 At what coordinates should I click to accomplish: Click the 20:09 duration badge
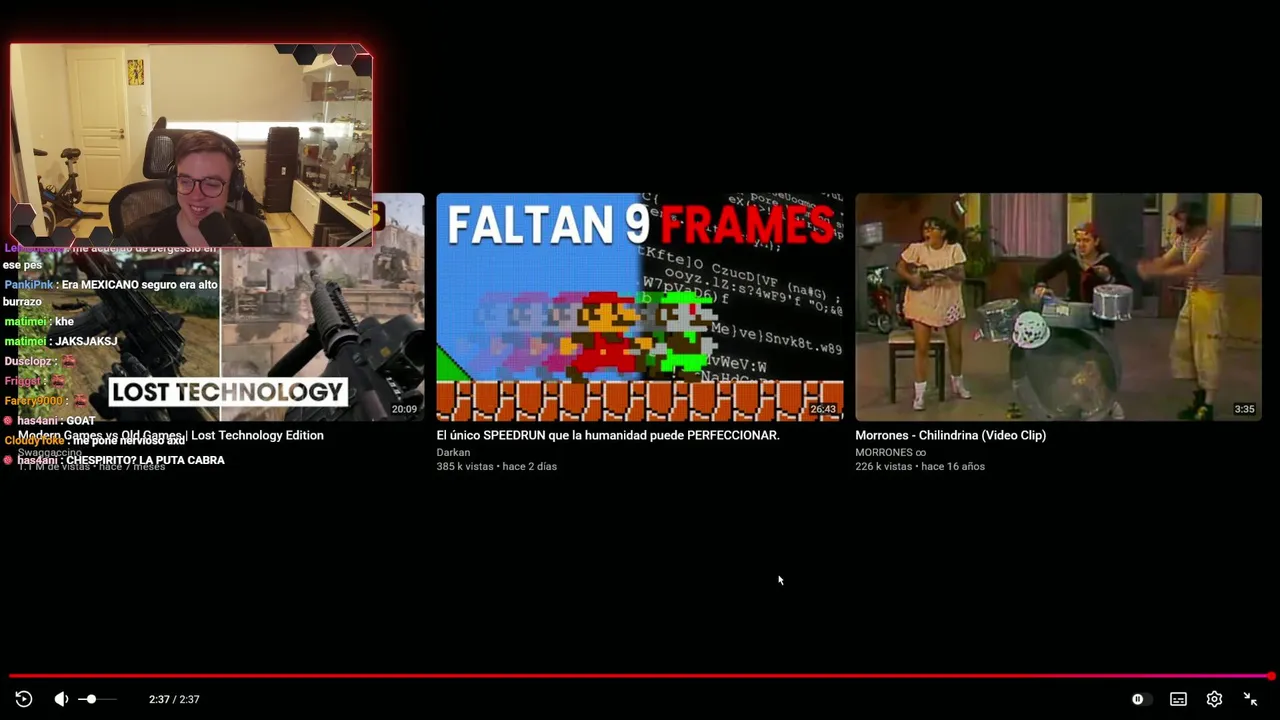[404, 409]
